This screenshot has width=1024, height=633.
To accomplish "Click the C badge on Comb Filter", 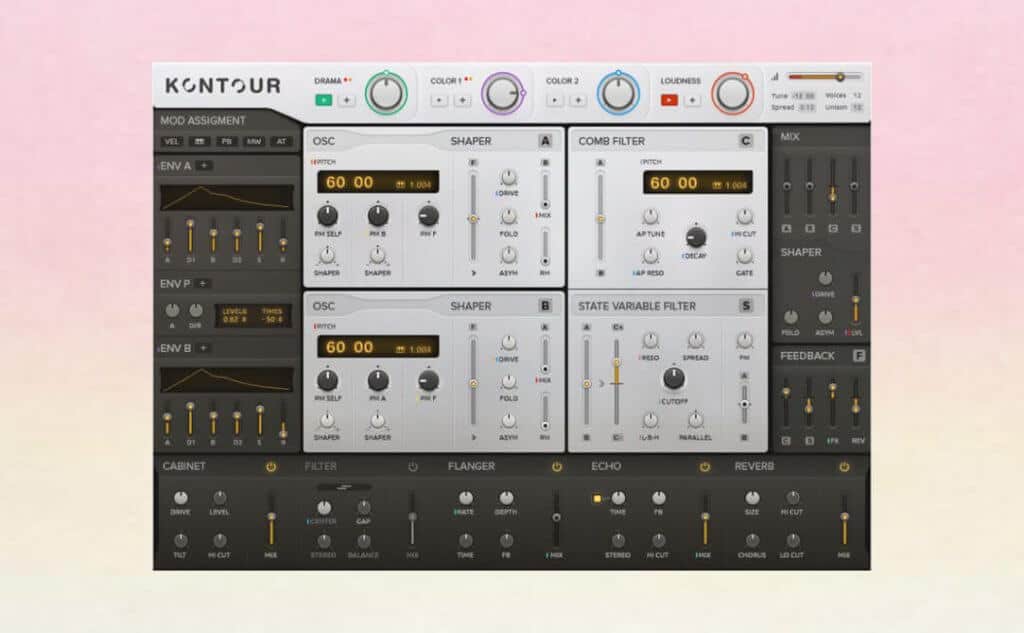I will (746, 141).
